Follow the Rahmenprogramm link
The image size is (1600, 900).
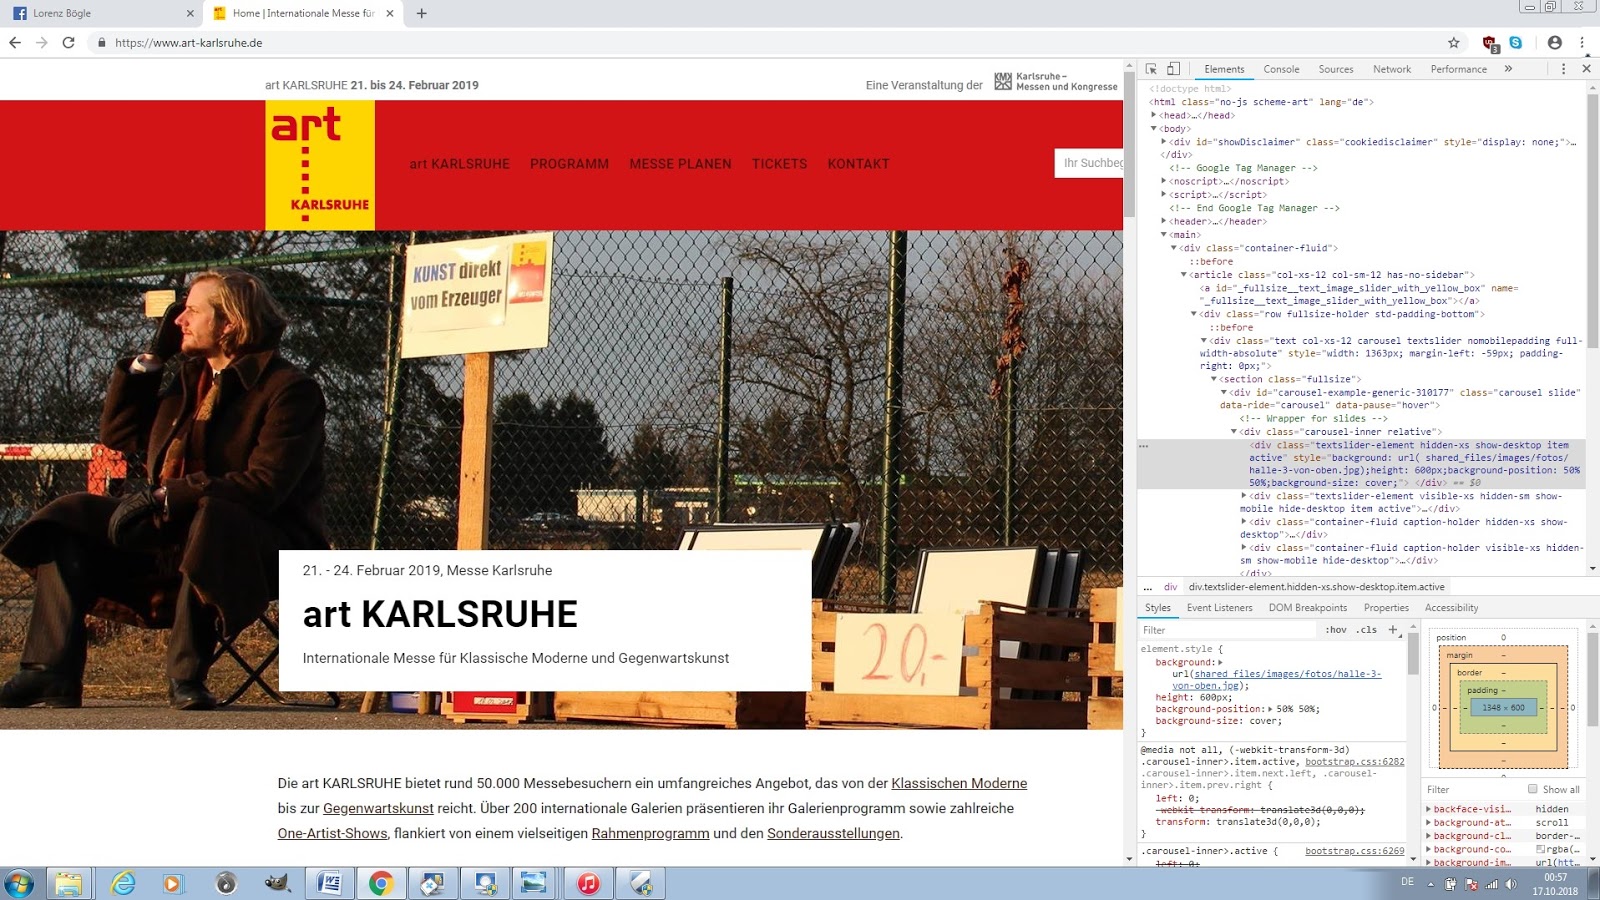(x=650, y=833)
